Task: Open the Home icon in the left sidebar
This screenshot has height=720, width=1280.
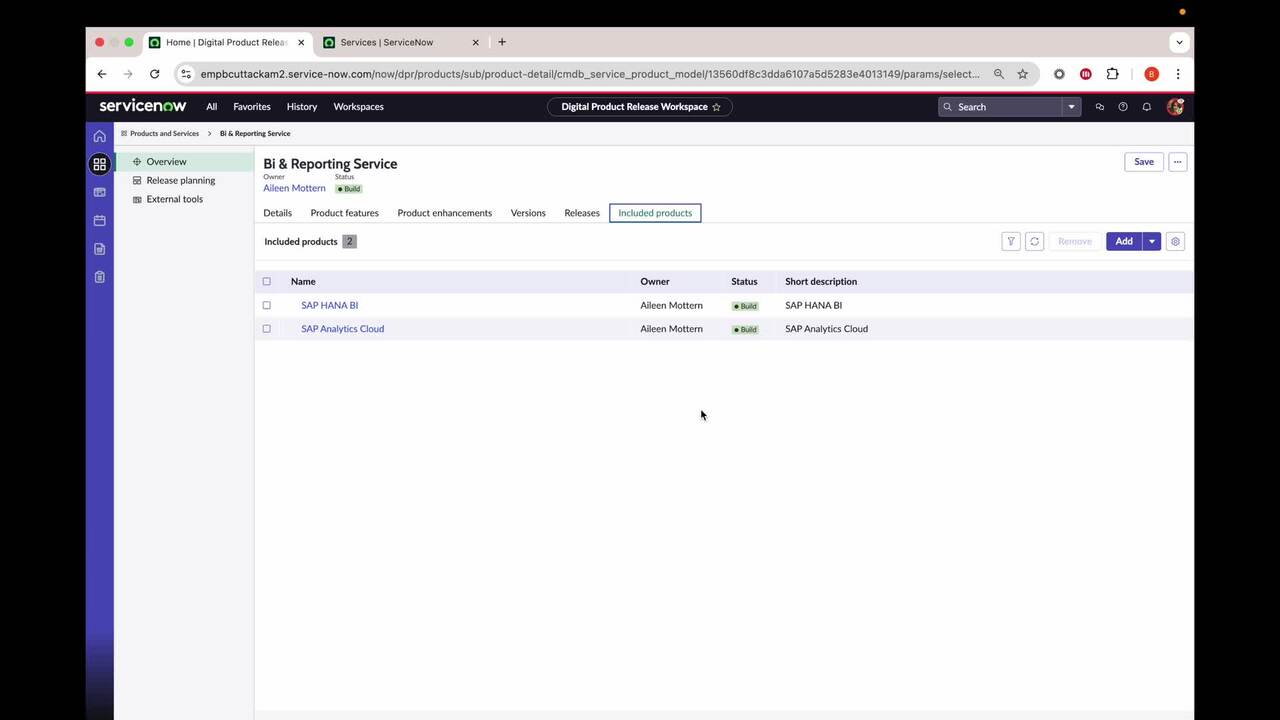Action: (x=99, y=135)
